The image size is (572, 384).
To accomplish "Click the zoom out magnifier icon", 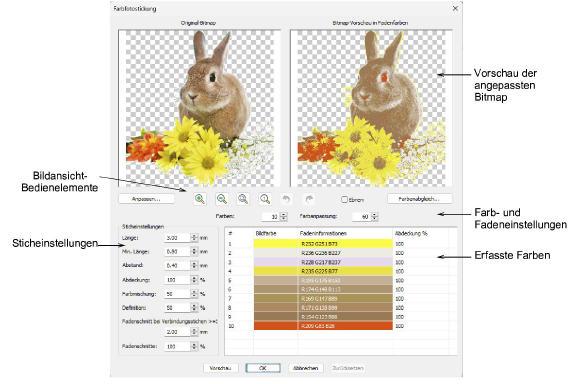I will pyautogui.click(x=222, y=199).
